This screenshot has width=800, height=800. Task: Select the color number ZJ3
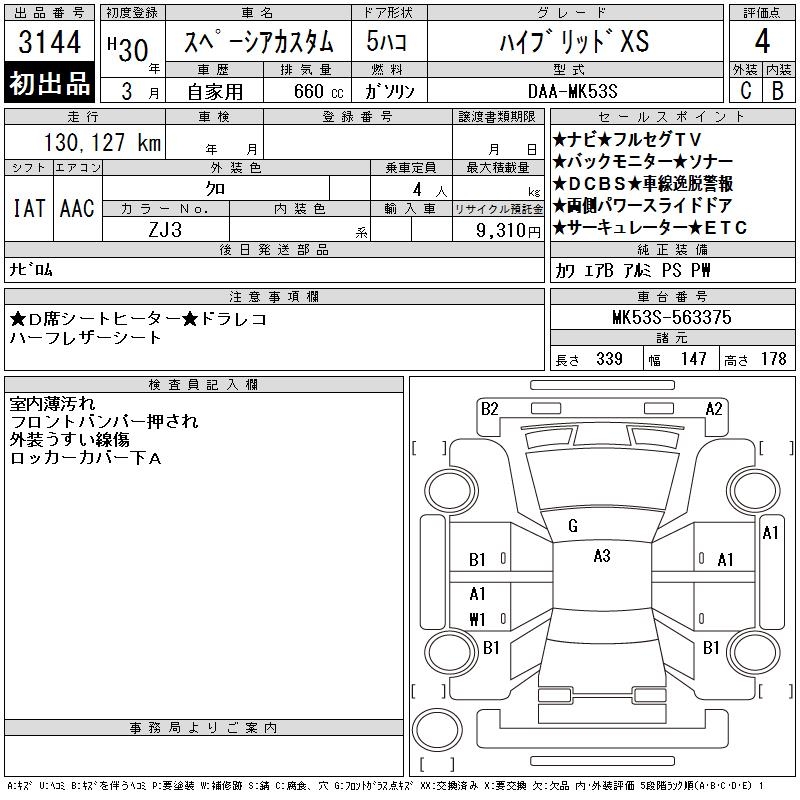tap(165, 230)
